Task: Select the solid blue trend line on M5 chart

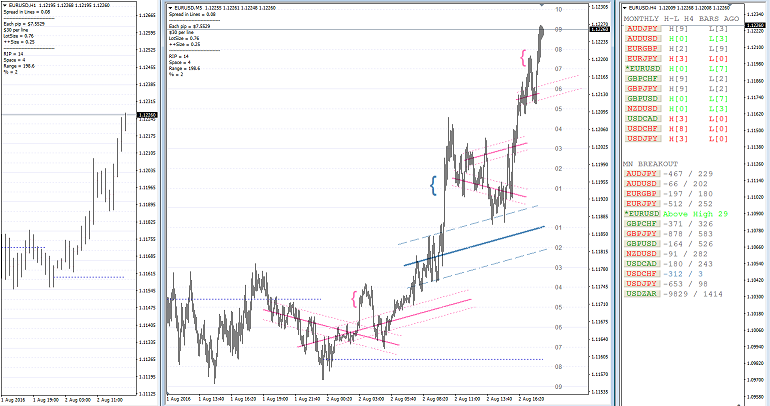Action: (474, 246)
